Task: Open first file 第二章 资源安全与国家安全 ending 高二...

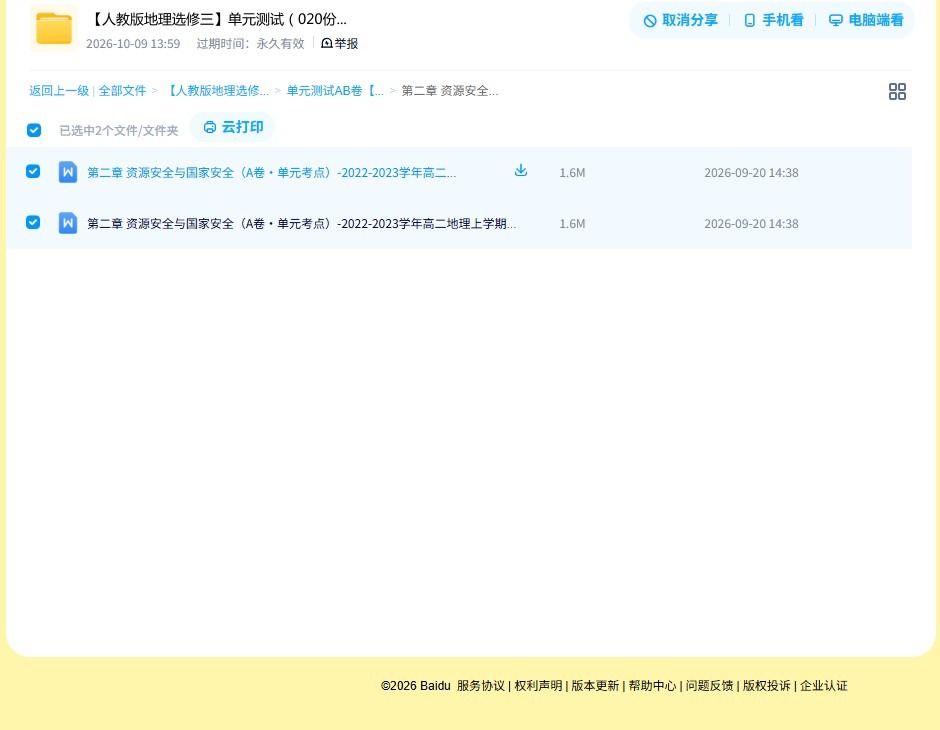Action: [272, 173]
